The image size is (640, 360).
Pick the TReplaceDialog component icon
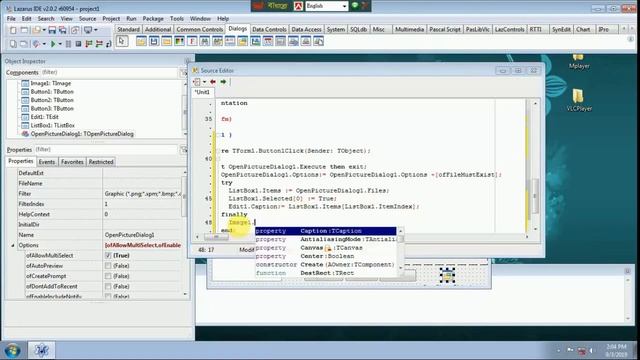(217, 41)
